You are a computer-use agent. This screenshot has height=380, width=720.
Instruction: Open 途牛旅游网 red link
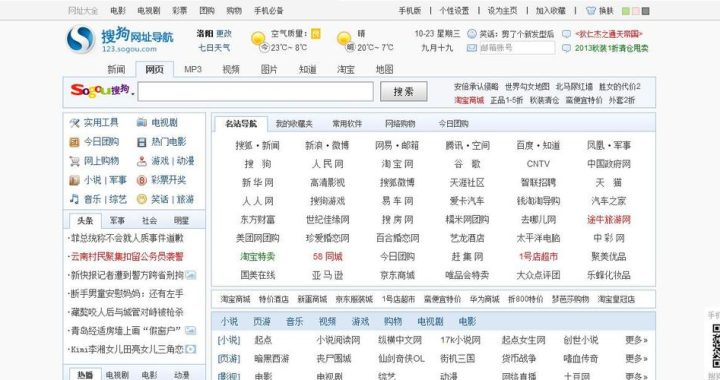click(x=609, y=219)
